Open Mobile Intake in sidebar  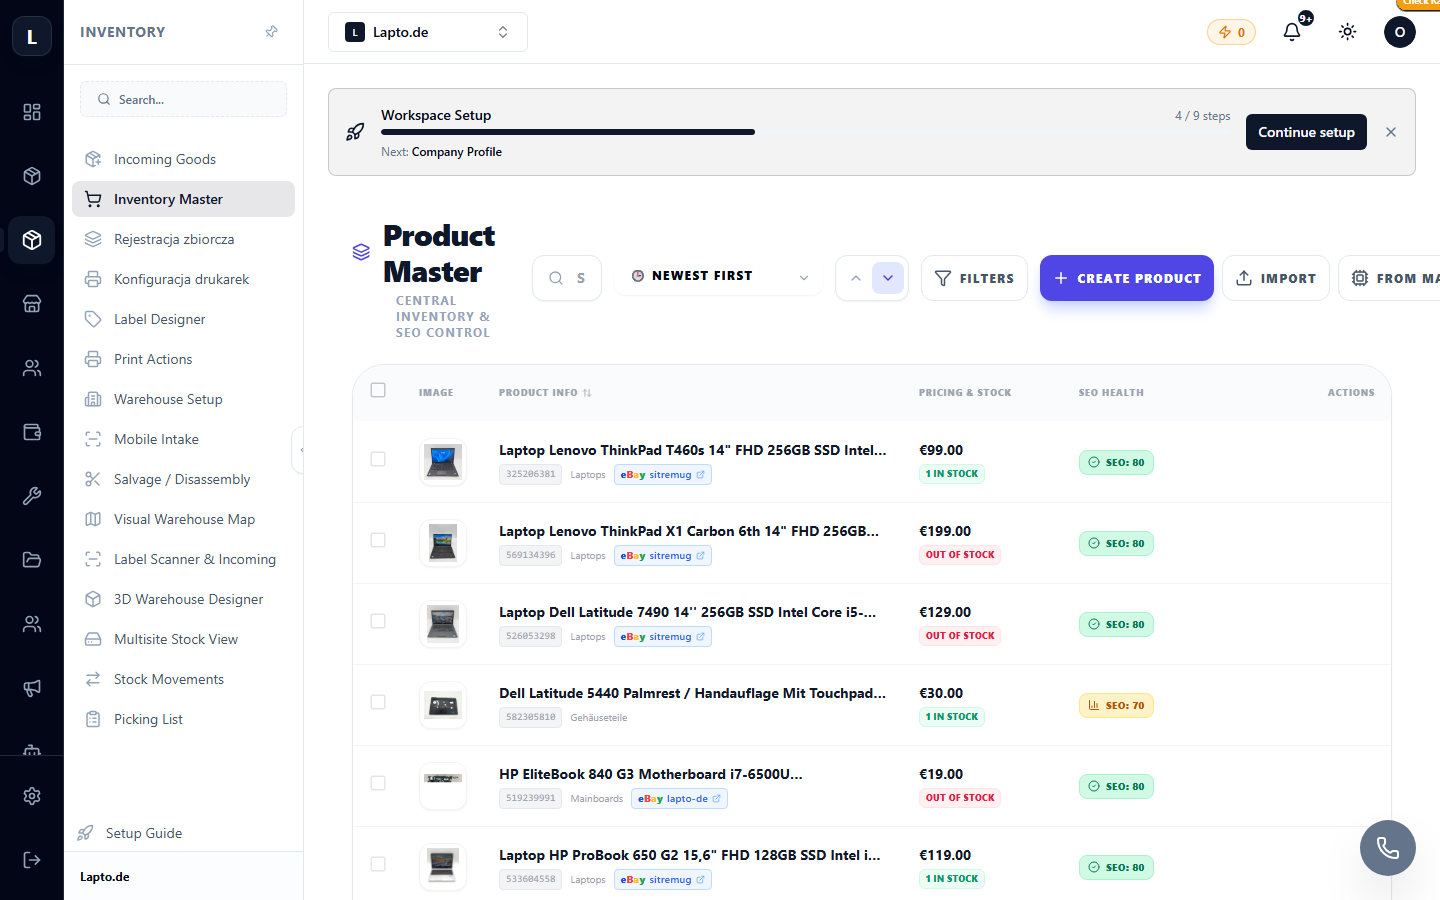click(183, 439)
